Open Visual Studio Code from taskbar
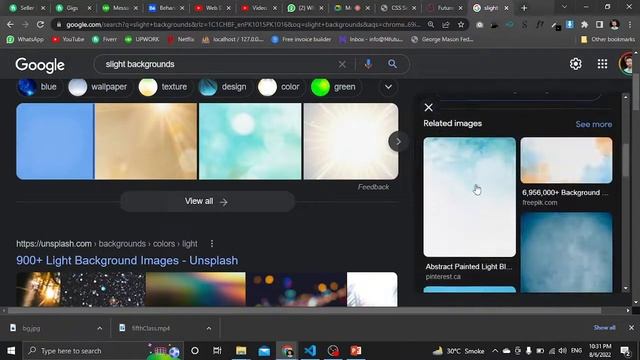Viewport: 640px width, 360px height. point(310,351)
